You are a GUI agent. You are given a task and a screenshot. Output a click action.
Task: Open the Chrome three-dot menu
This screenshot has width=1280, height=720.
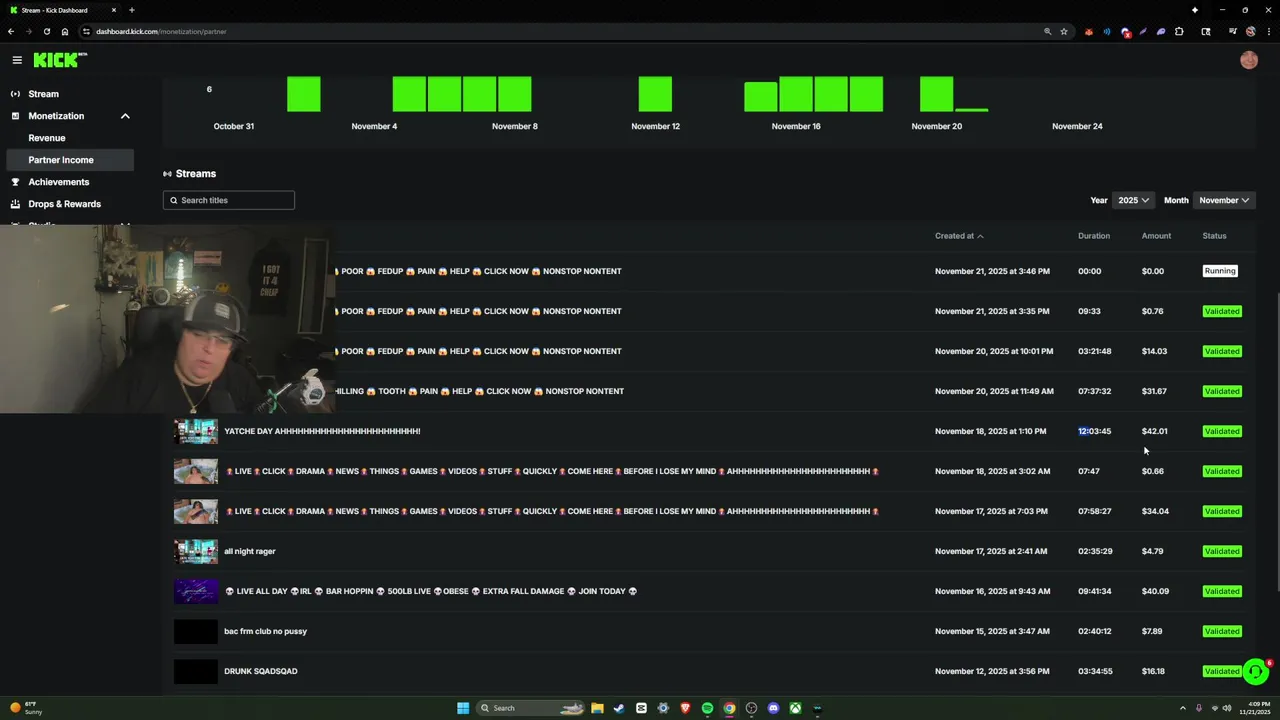click(1268, 31)
